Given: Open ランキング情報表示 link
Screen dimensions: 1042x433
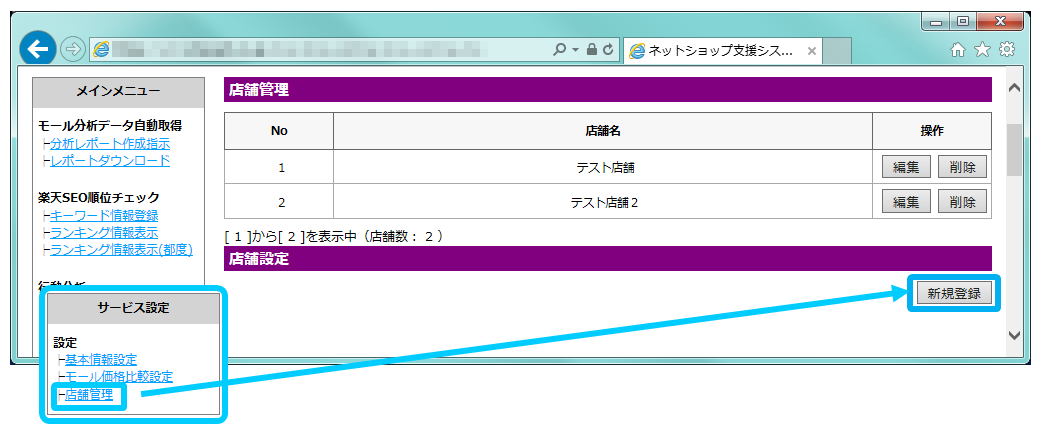Looking at the screenshot, I should point(104,232).
